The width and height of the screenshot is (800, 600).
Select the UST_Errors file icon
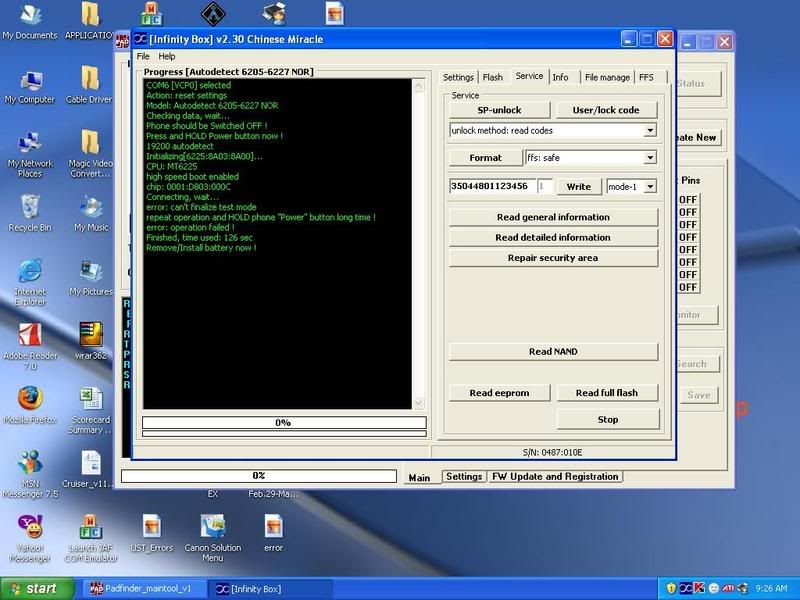(x=152, y=534)
